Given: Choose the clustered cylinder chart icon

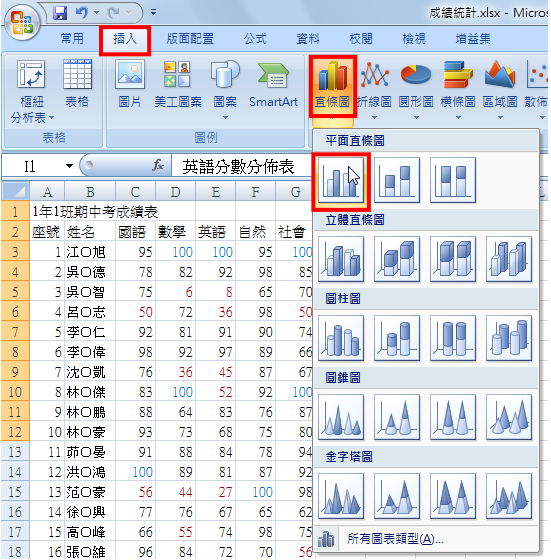Looking at the screenshot, I should click(x=341, y=338).
